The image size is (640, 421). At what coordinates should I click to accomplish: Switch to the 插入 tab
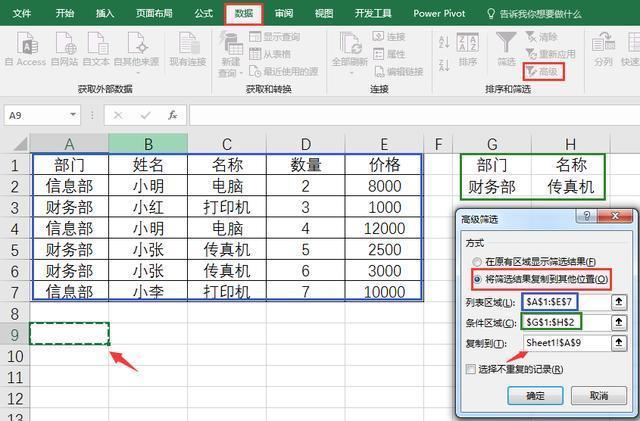104,13
